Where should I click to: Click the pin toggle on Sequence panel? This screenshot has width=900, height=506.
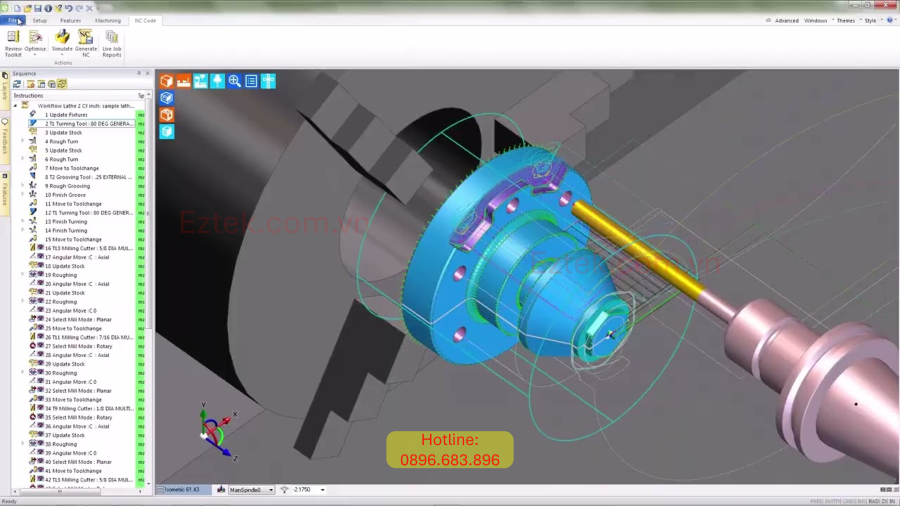pos(139,73)
